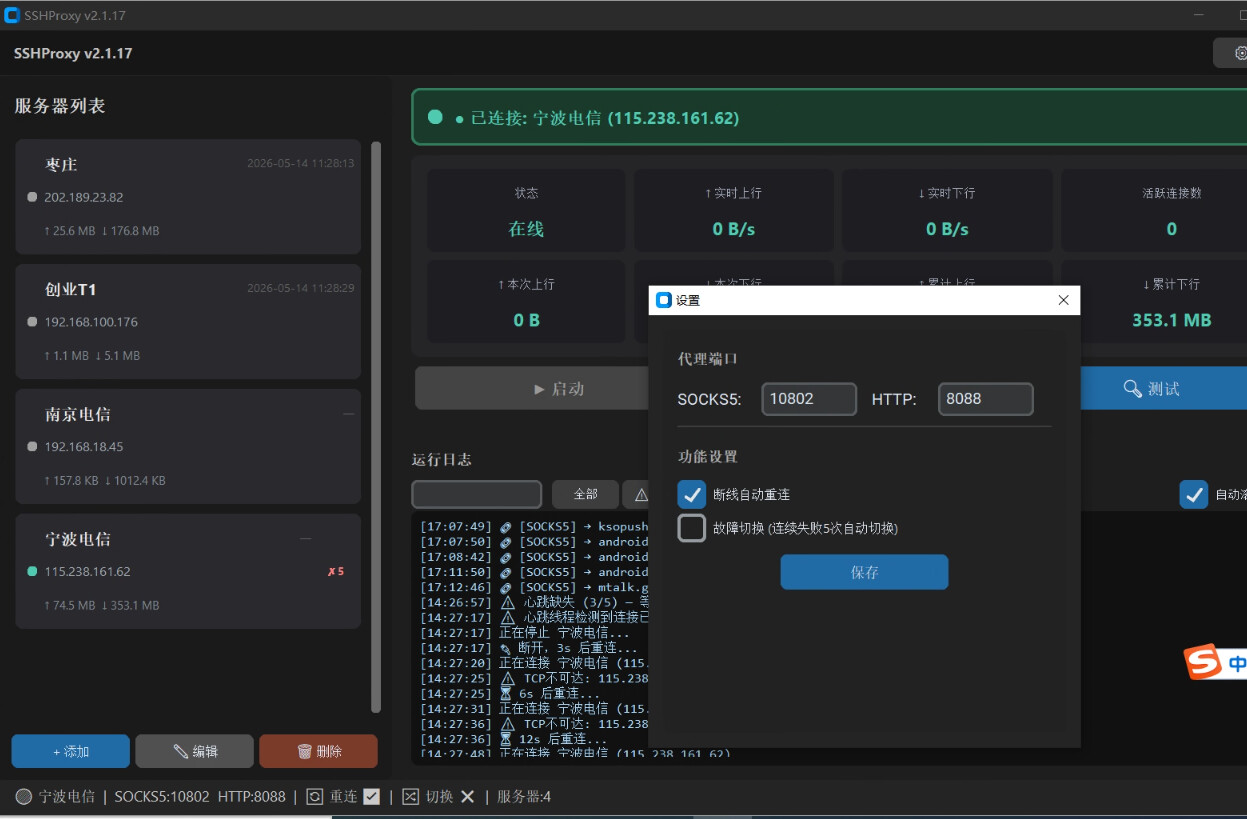Enable 故障切换 auto-failover checkbox
Screen dimensions: 1247x819
(x=692, y=528)
